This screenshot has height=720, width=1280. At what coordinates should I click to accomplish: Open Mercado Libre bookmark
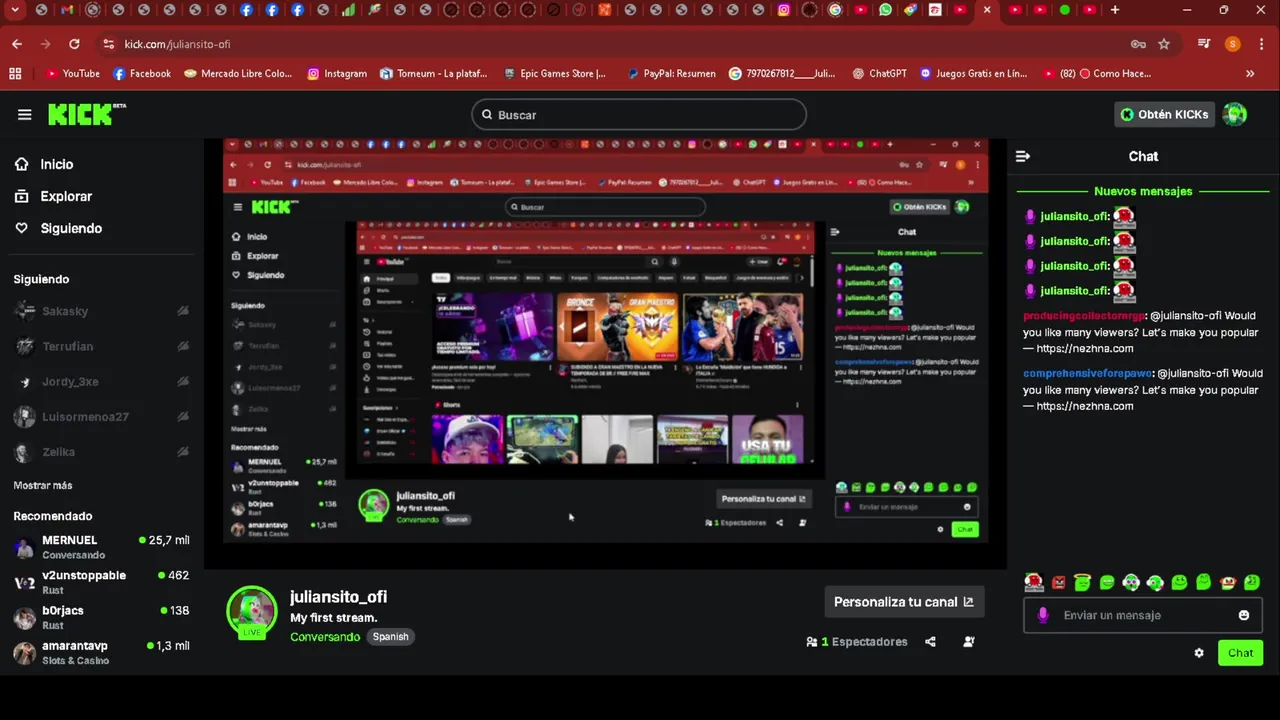(238, 73)
